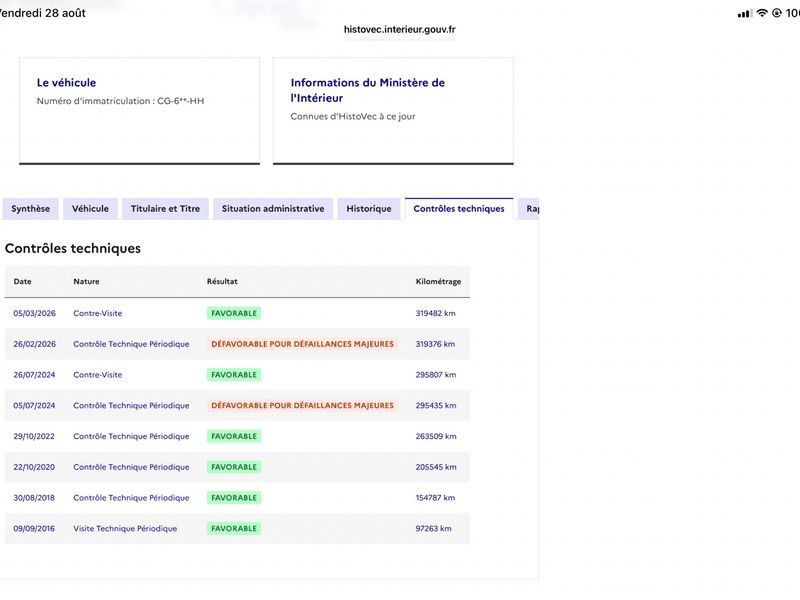Click the Contrôles techniques section title
The image size is (800, 600).
click(73, 248)
